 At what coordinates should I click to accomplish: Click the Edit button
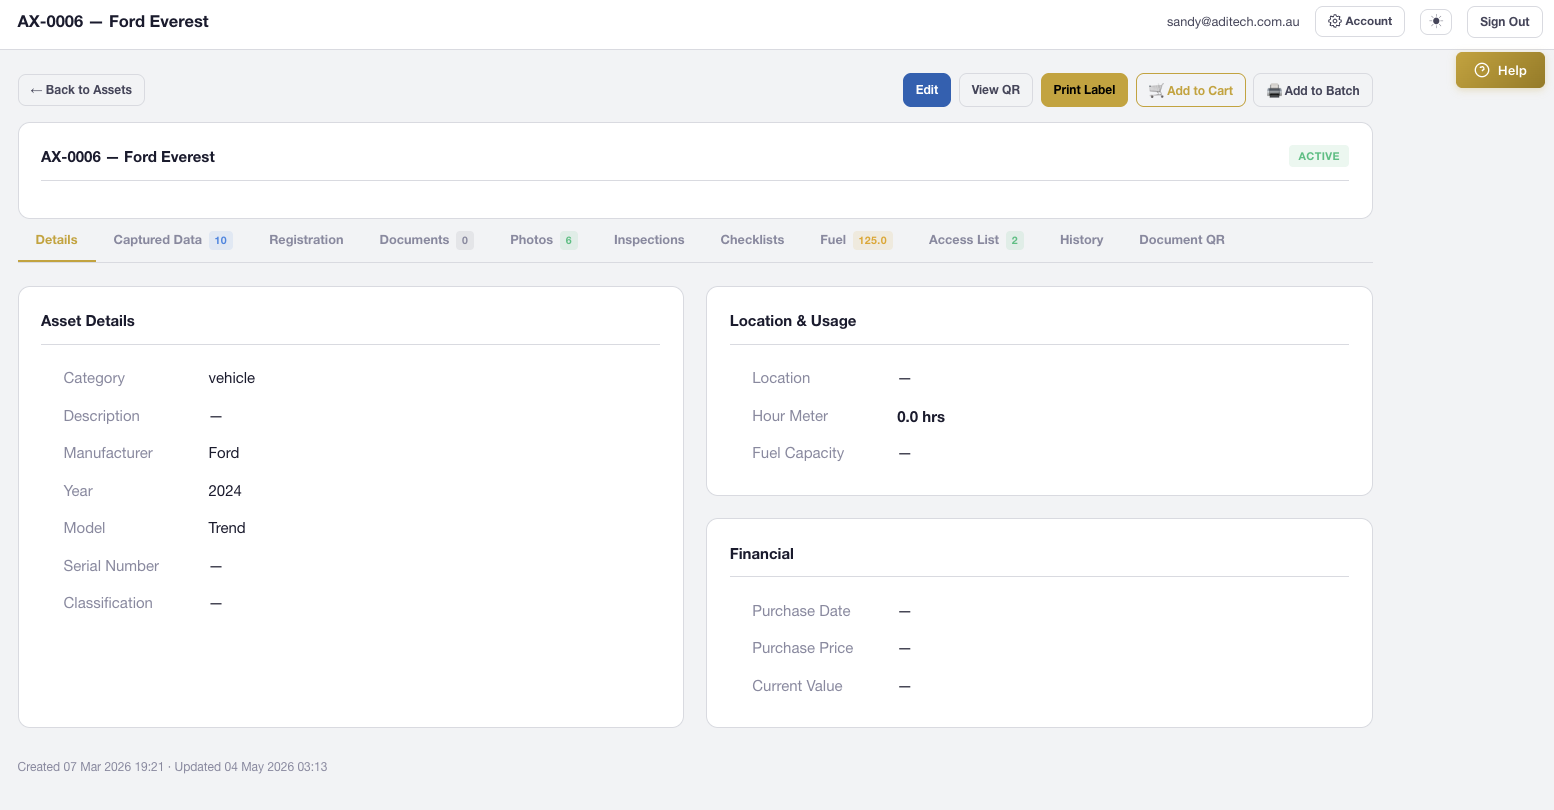927,90
